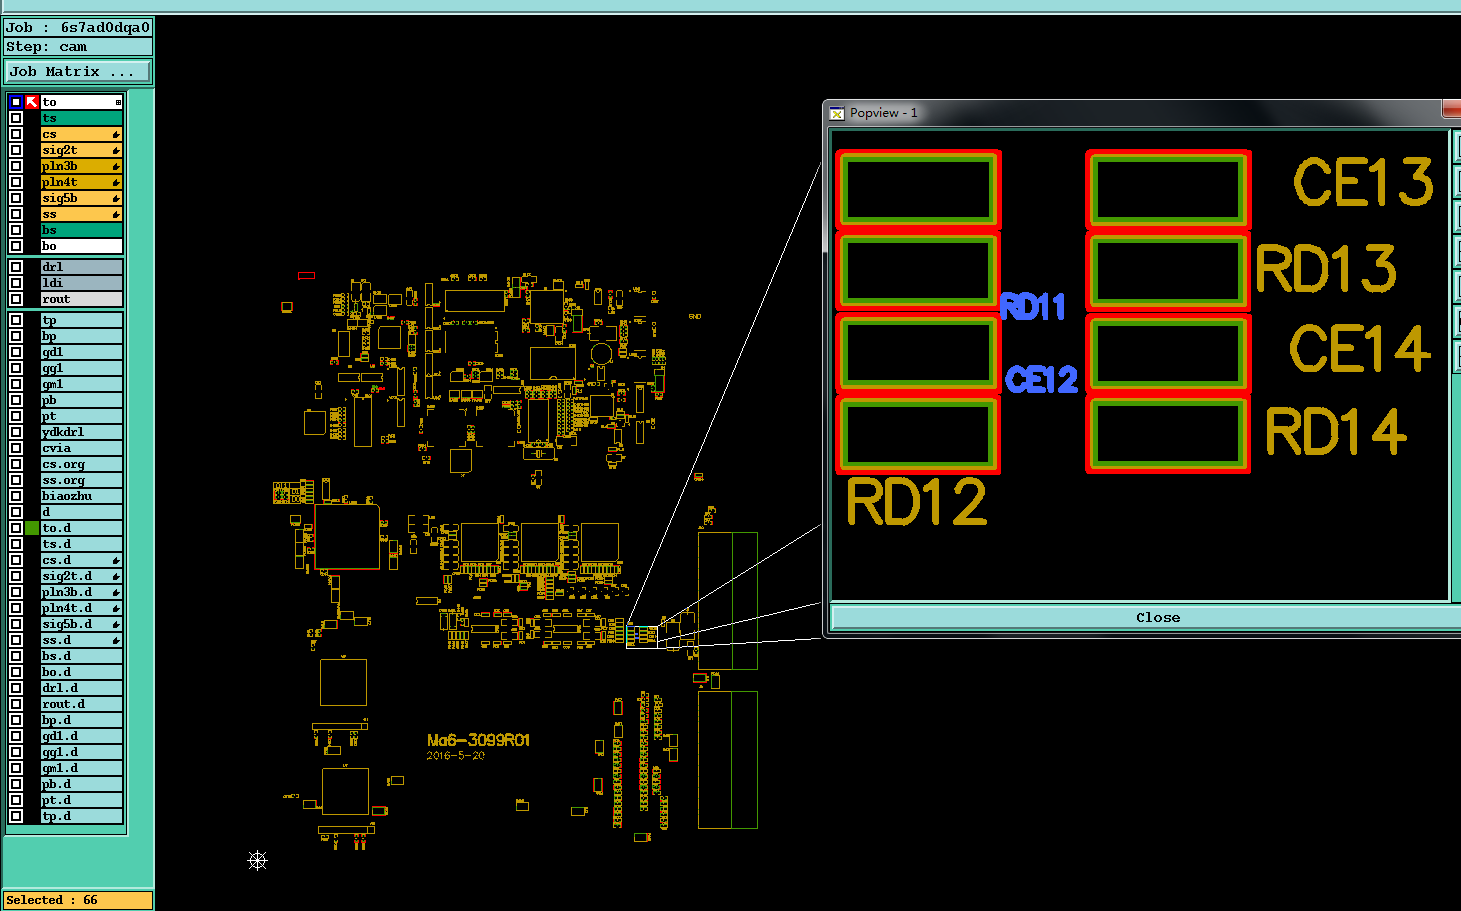
Task: Select the cs.org layer name
Action: click(x=81, y=464)
